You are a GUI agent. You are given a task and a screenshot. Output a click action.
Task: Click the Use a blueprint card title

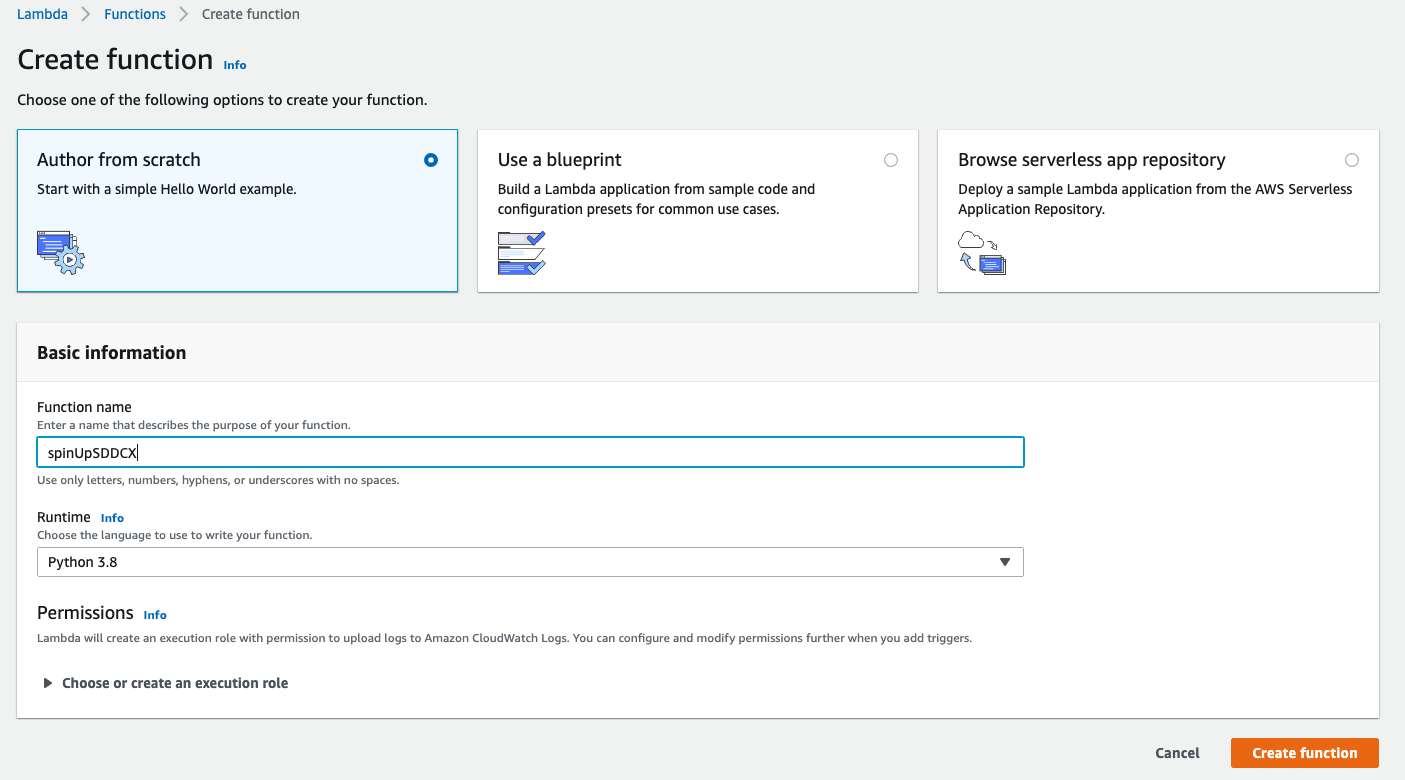(559, 160)
